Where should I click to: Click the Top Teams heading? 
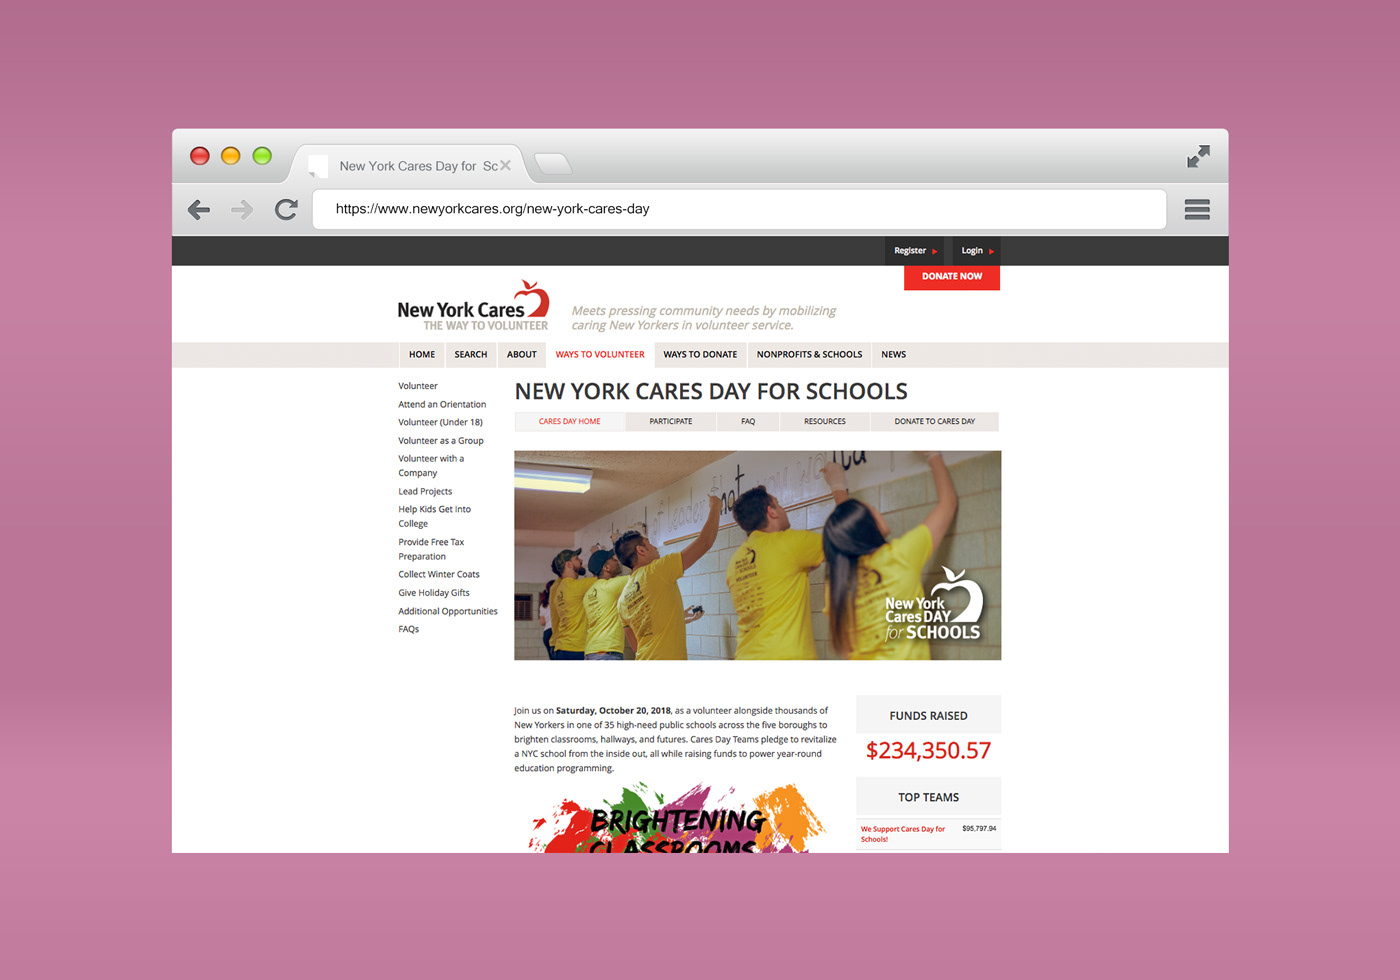pos(928,798)
